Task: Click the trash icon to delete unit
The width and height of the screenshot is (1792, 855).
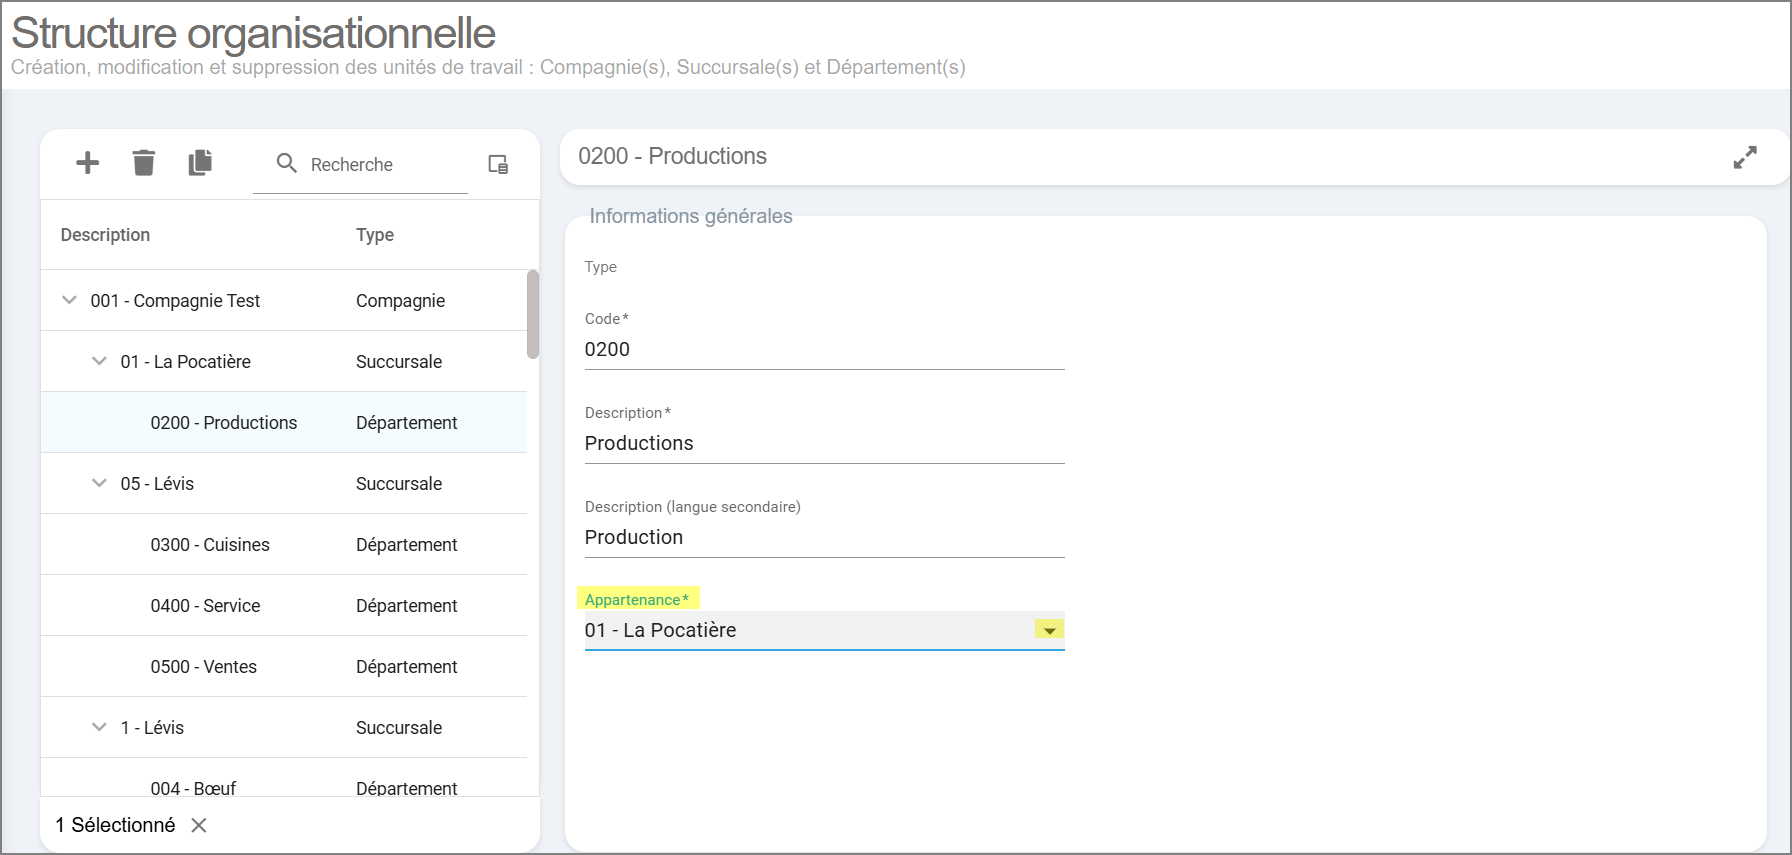Action: pyautogui.click(x=144, y=163)
